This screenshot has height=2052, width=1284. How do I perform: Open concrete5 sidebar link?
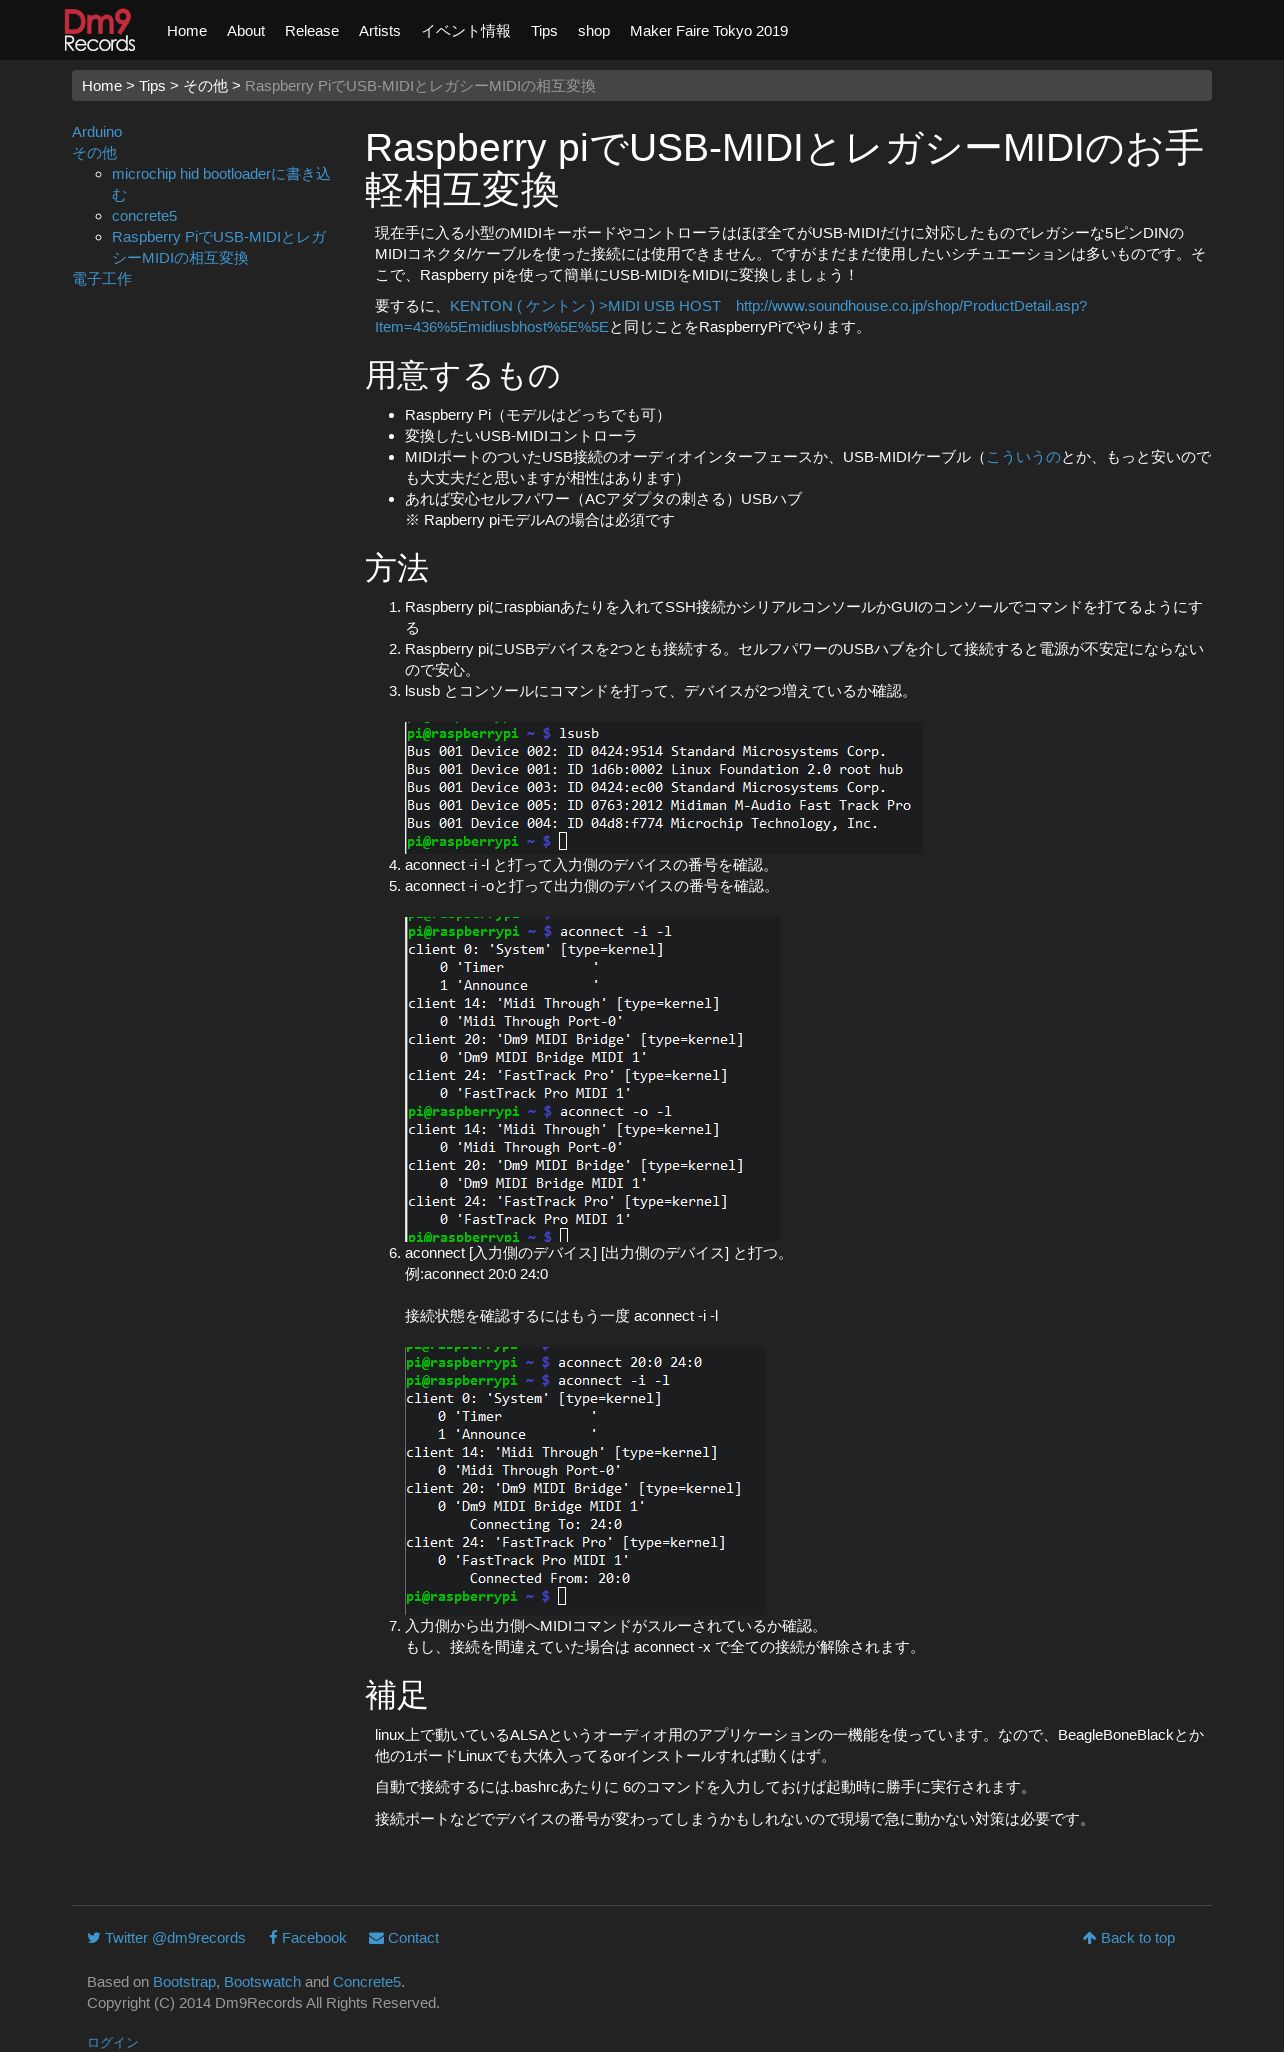click(144, 216)
